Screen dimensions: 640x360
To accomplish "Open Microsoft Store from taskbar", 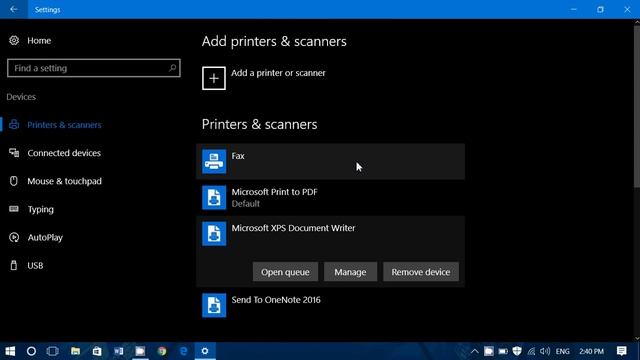I will 97,351.
